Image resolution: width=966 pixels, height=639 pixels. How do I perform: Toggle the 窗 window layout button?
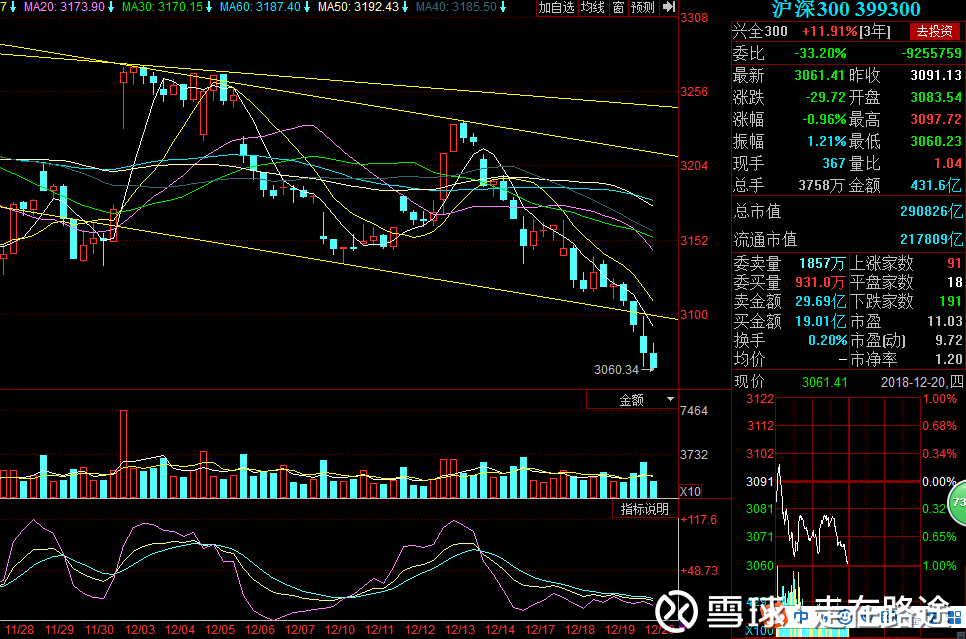coord(618,7)
